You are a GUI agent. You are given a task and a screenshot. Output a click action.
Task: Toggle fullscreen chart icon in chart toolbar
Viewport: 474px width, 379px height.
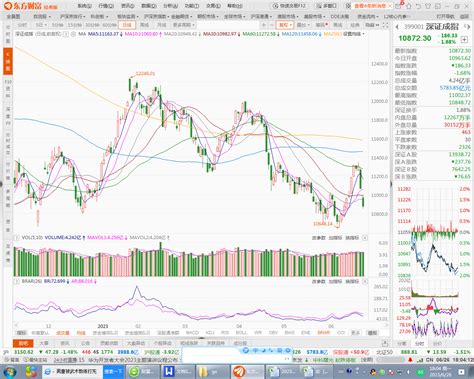[386, 25]
